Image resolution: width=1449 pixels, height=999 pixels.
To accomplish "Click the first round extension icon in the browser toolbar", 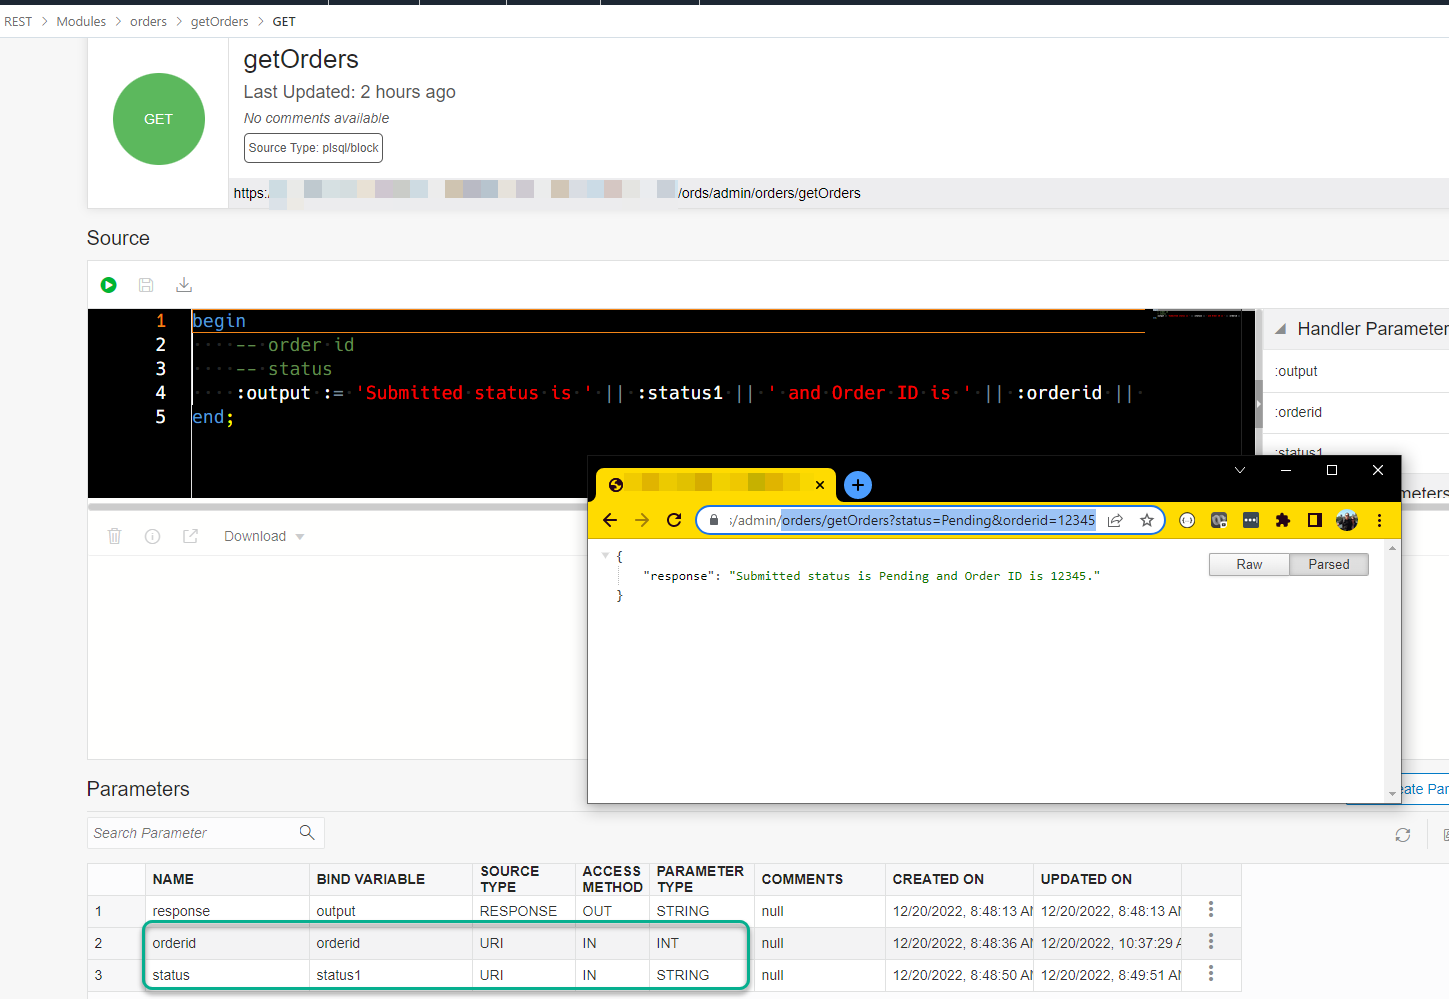I will (1187, 520).
